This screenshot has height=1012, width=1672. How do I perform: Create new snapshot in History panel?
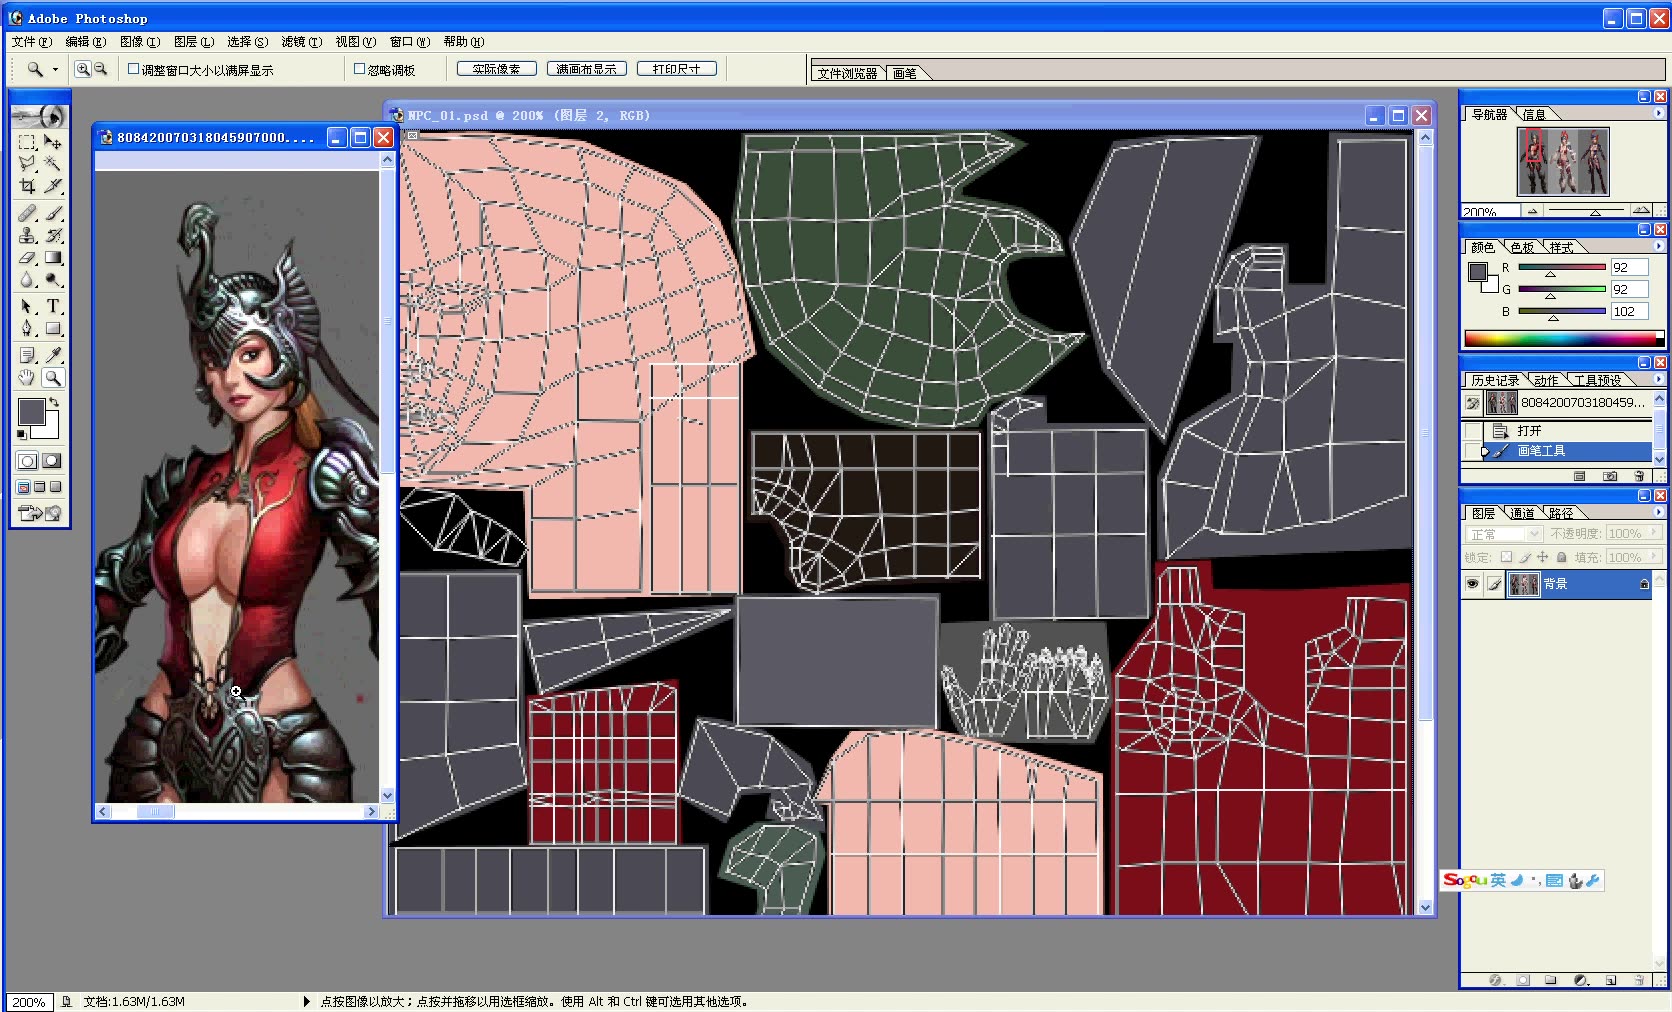[x=1610, y=476]
